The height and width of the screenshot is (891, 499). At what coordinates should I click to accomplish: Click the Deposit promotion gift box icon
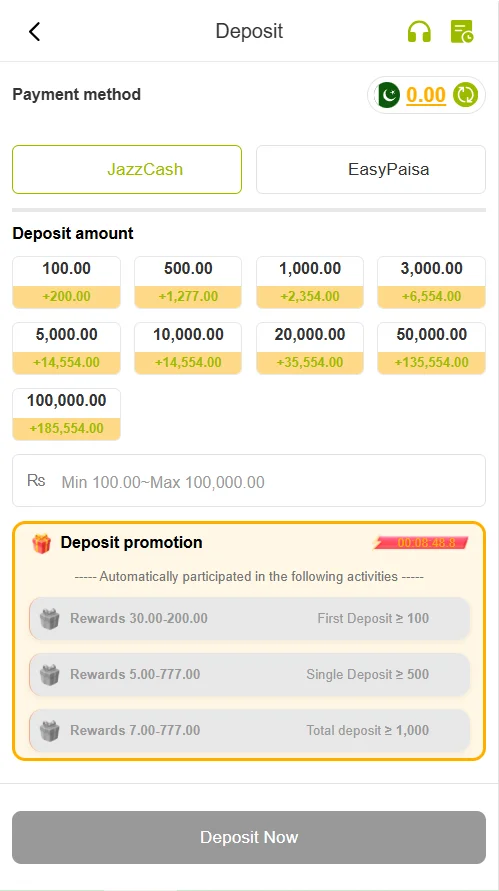41,543
